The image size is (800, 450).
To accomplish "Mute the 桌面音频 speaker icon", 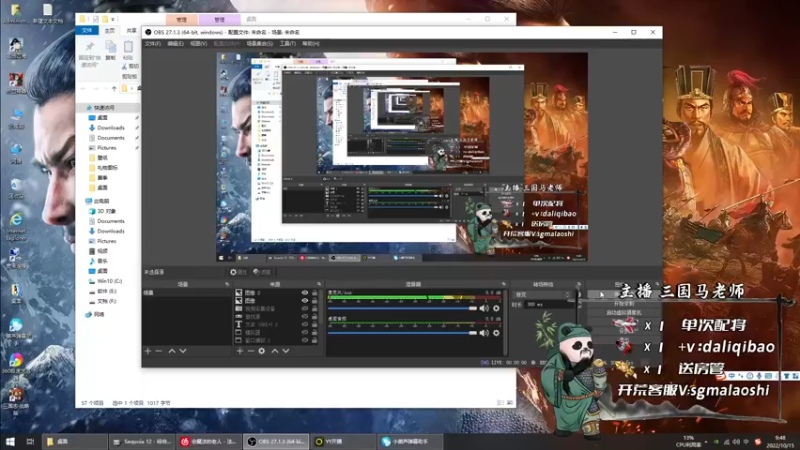I will tap(484, 333).
